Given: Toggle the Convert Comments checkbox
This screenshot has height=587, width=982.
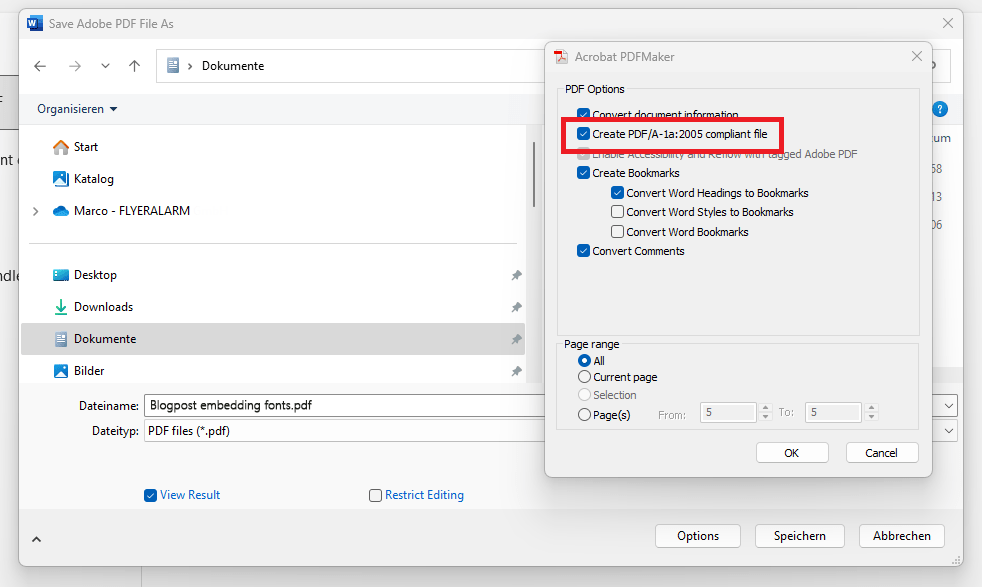Looking at the screenshot, I should click(x=583, y=251).
